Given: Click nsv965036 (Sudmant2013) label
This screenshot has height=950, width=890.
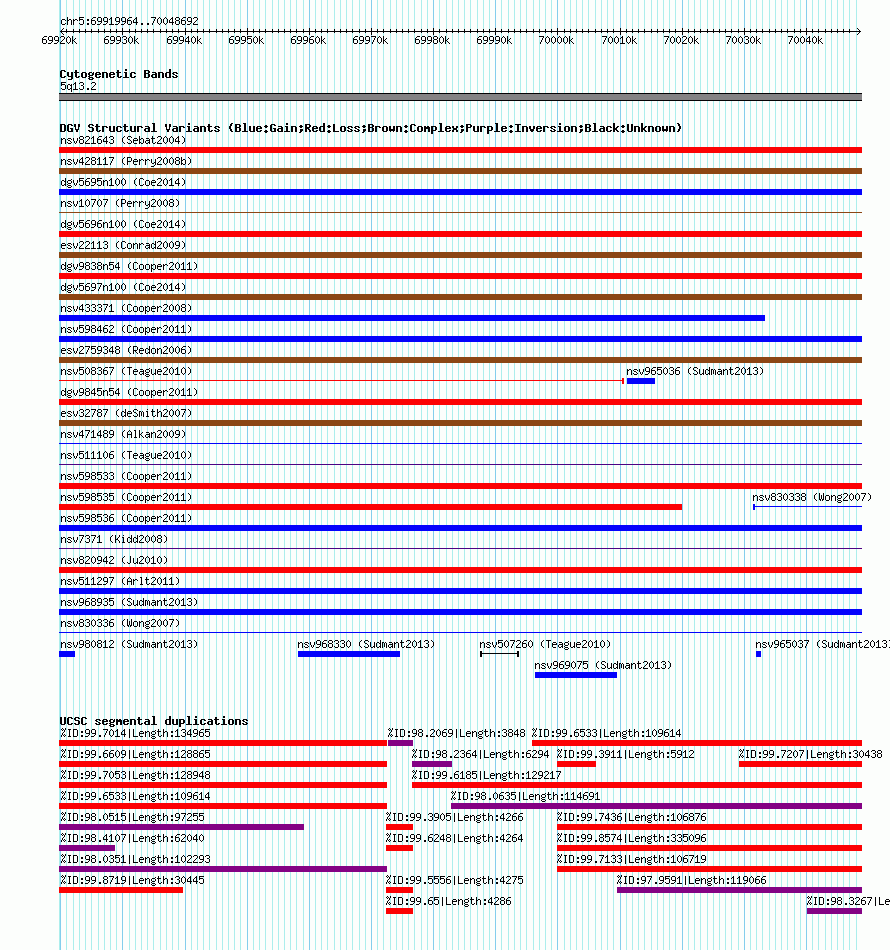Looking at the screenshot, I should 695,371.
